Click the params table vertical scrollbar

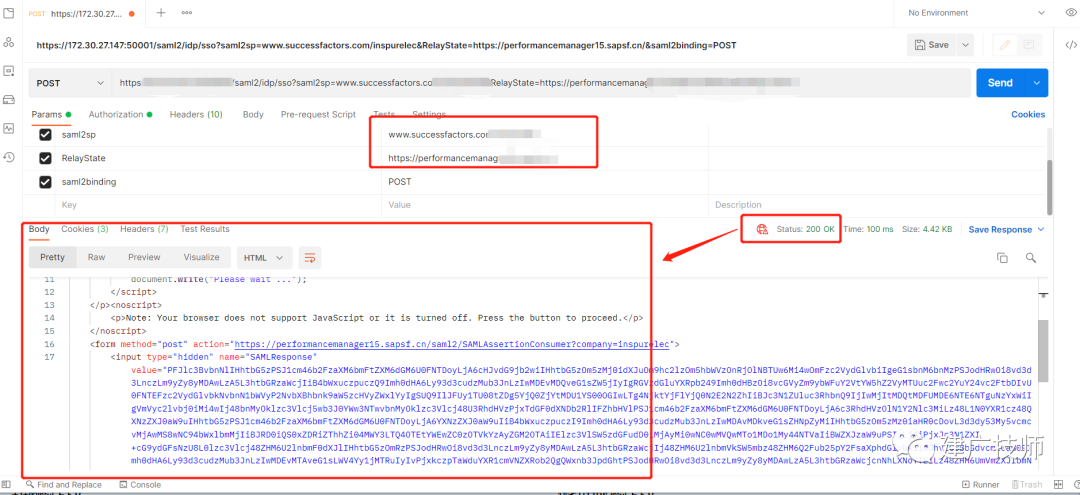[x=1049, y=186]
